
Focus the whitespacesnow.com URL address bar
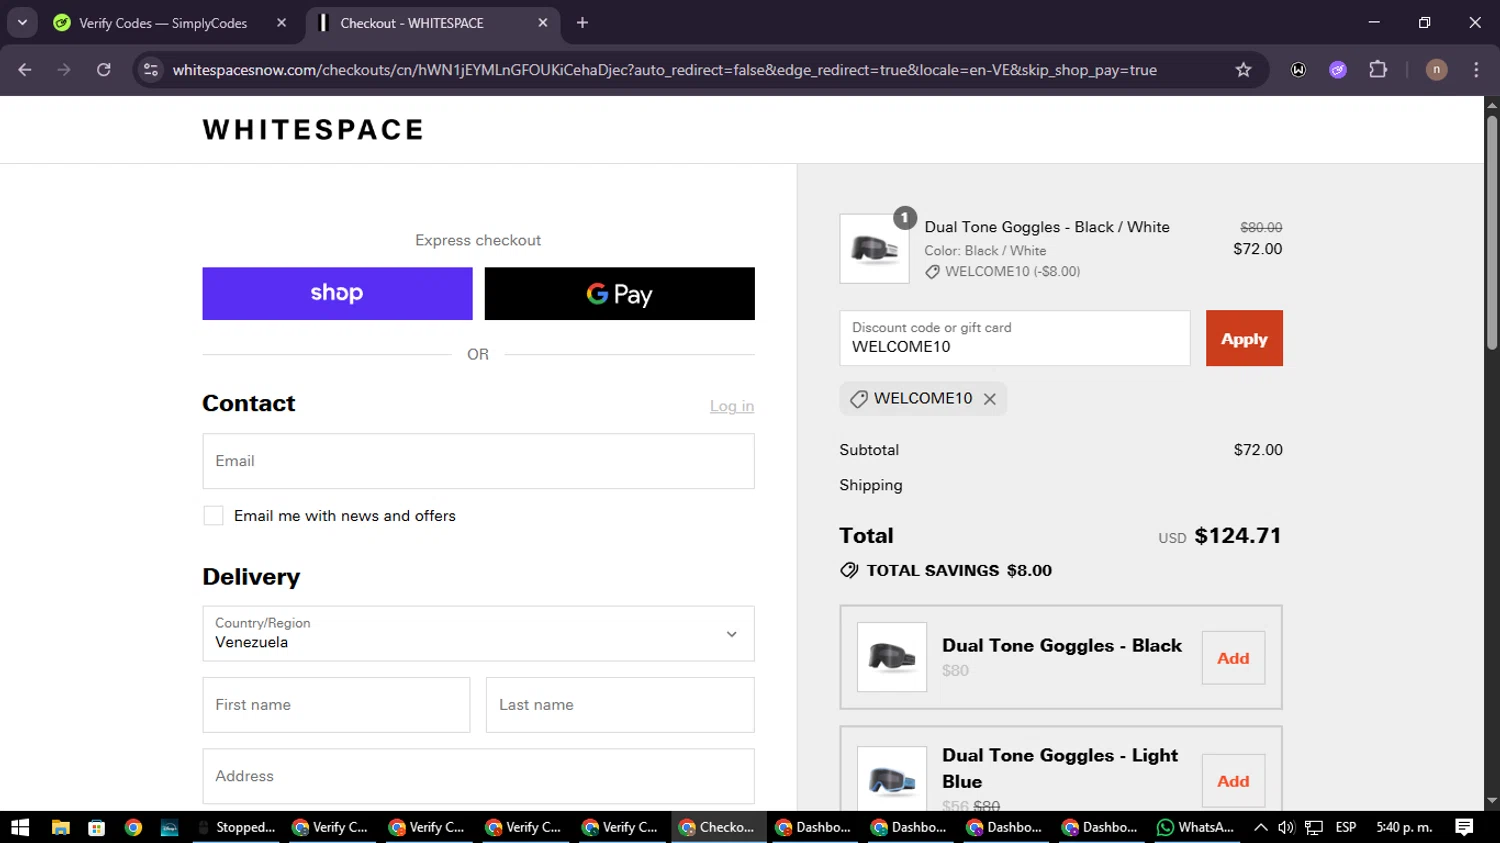(664, 70)
